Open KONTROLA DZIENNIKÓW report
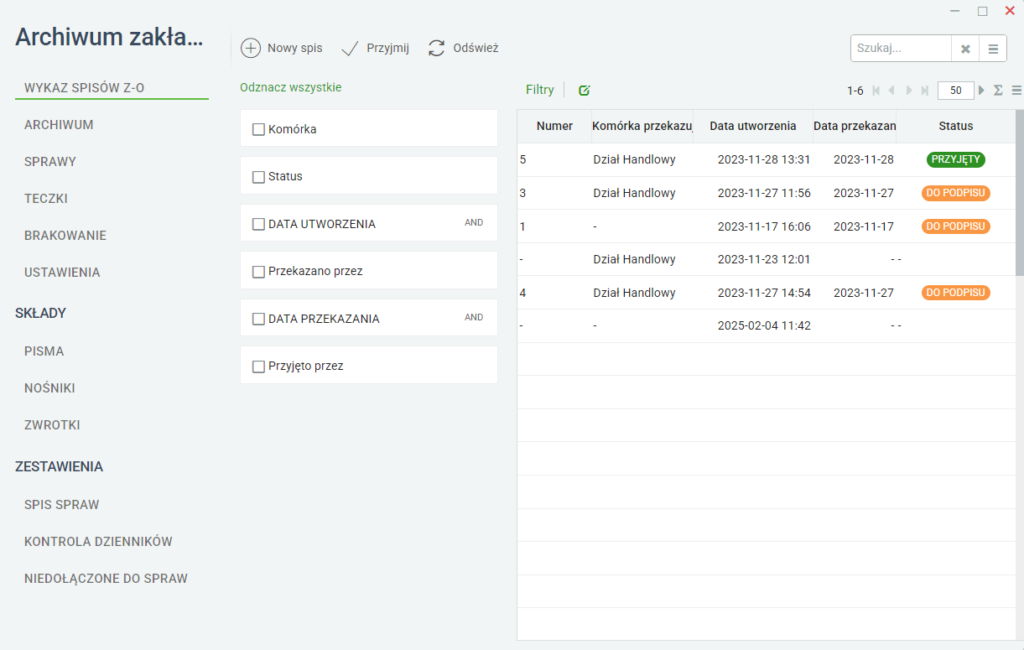Viewport: 1024px width, 650px height. [x=98, y=542]
